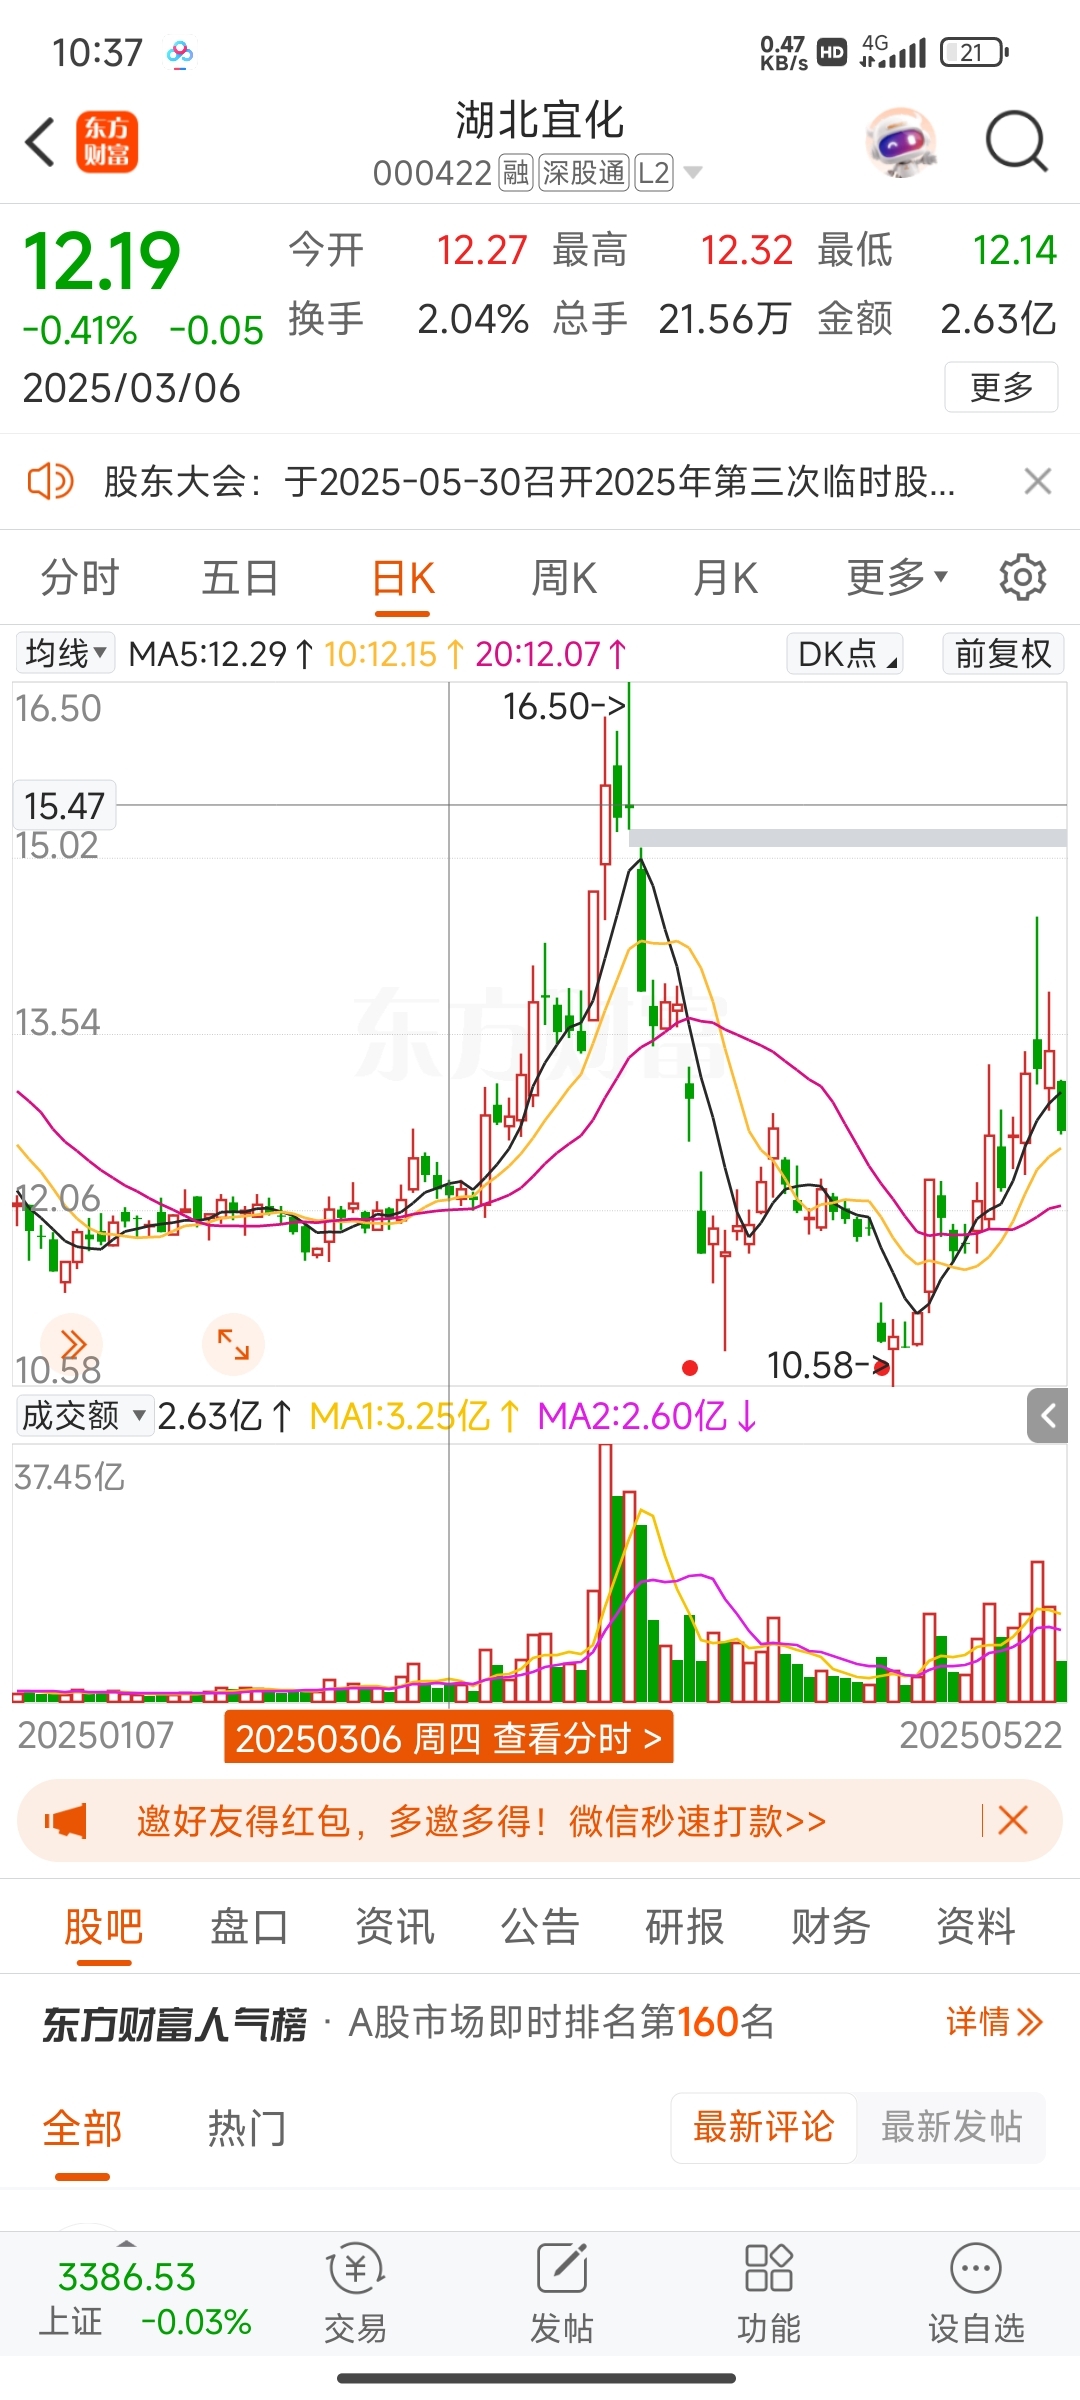The image size is (1080, 2400).
Task: Switch to 资料 tab
Action: tap(976, 1926)
